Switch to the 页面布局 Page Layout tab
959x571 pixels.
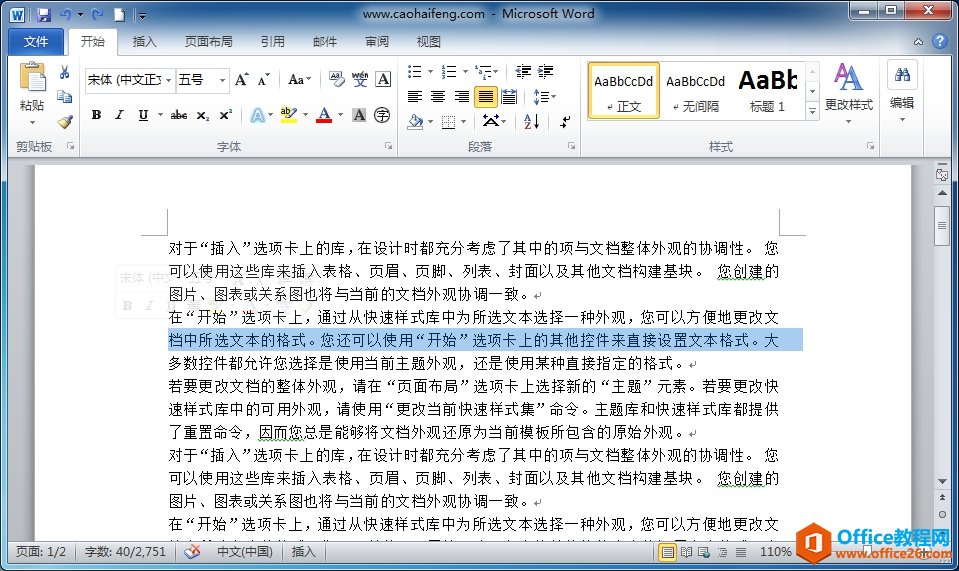(x=209, y=42)
